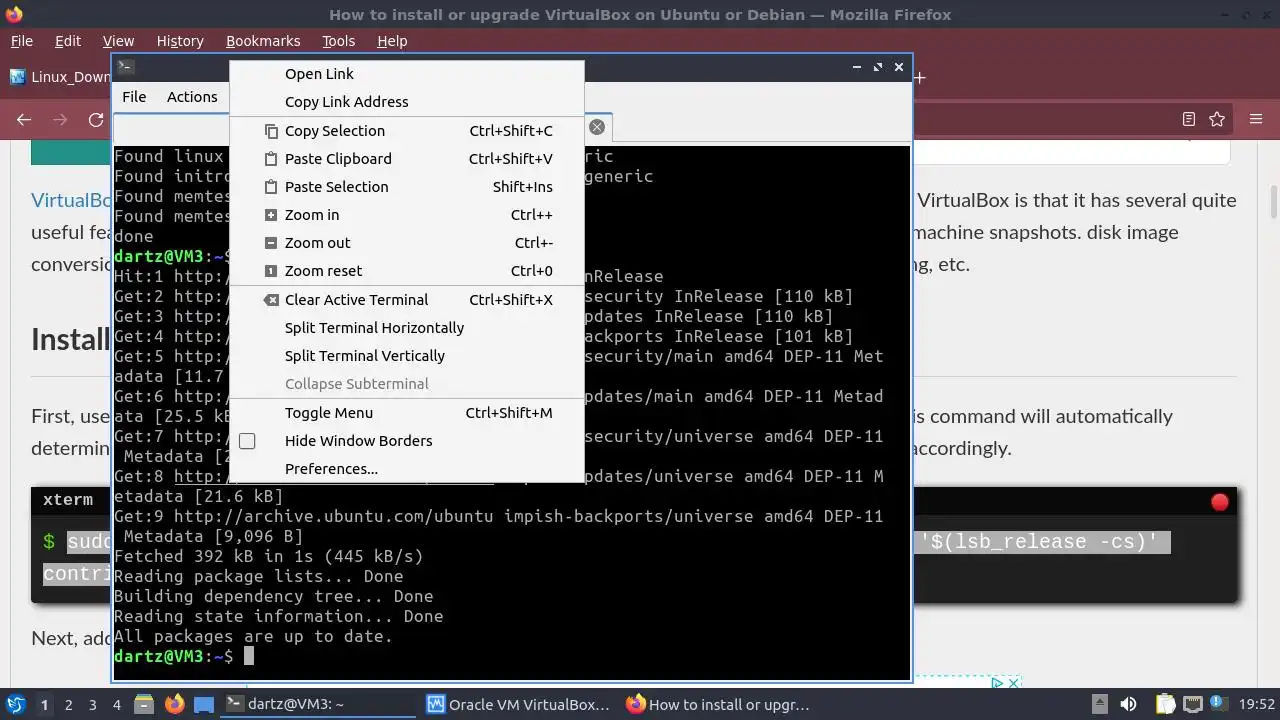
Task: Choose Split Terminal Horizontally
Action: (x=406, y=328)
